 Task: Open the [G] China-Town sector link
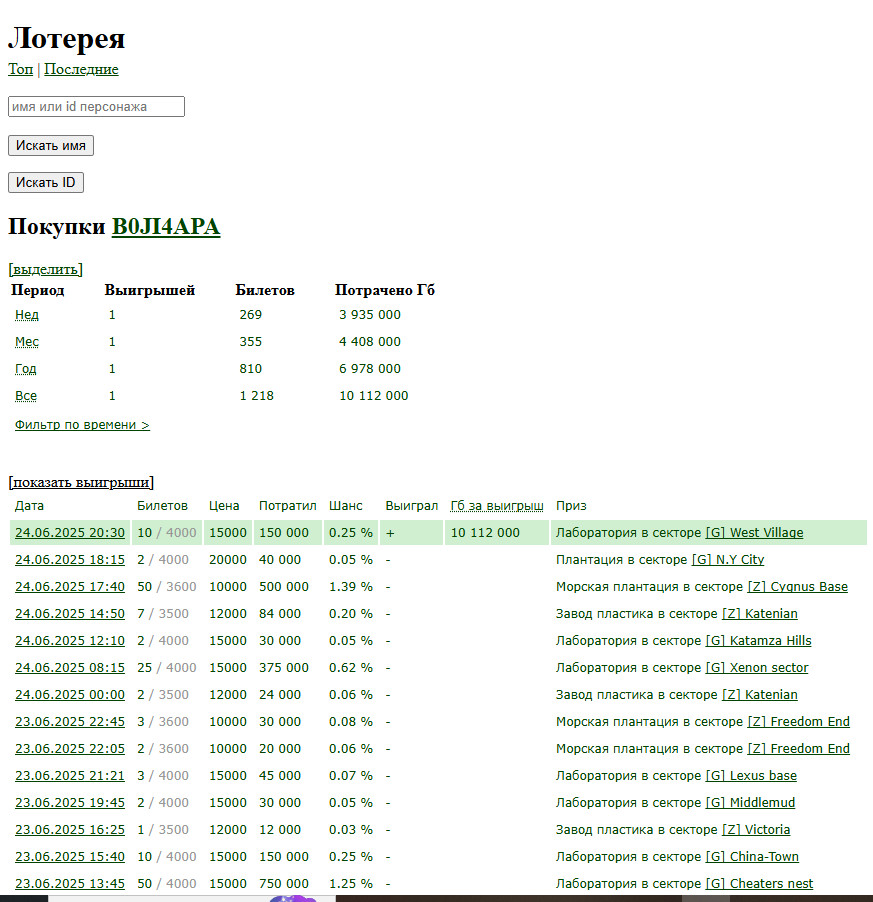[752, 857]
